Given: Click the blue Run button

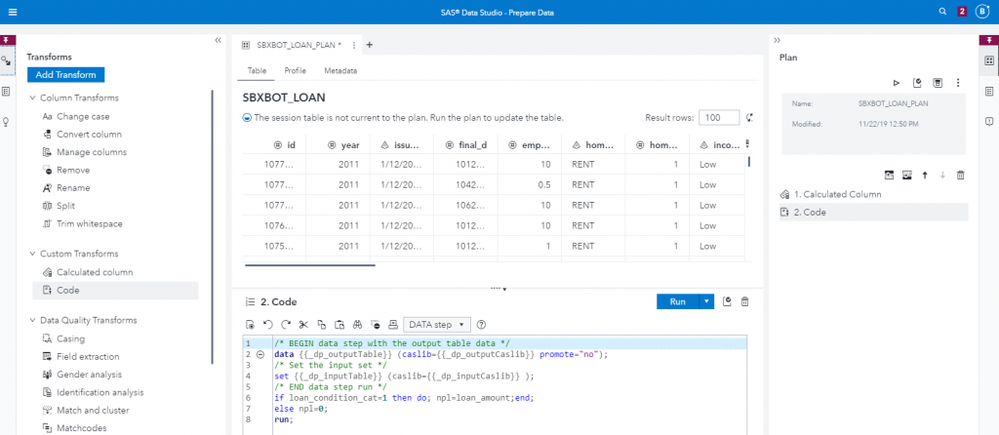Looking at the screenshot, I should [x=677, y=301].
